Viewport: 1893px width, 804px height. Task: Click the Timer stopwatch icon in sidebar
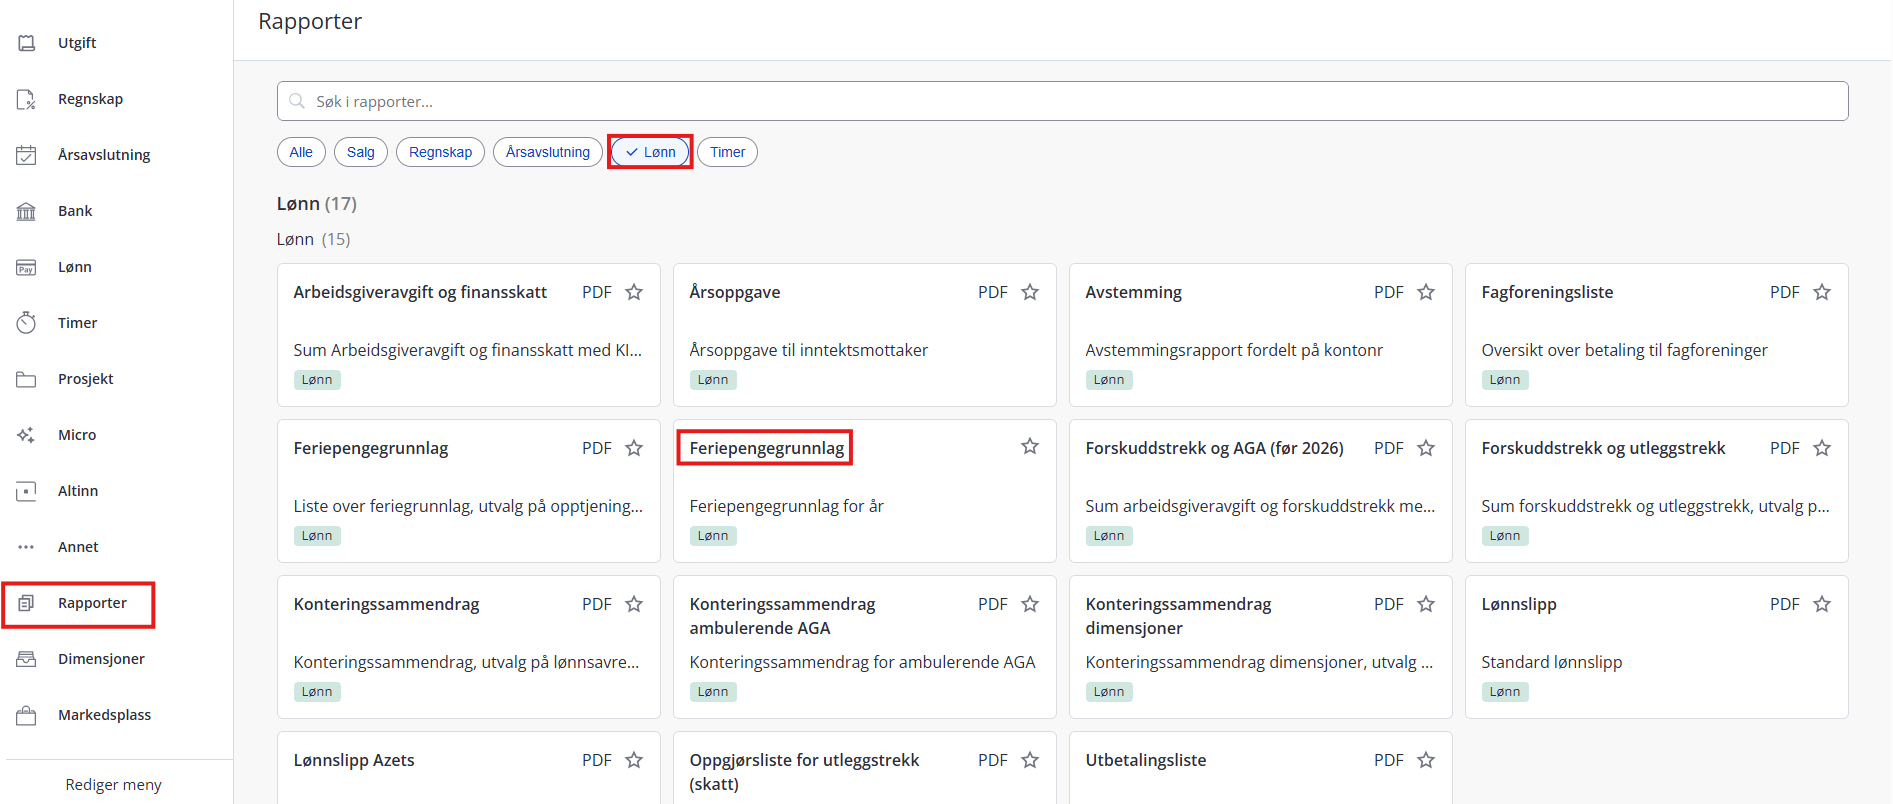(27, 323)
